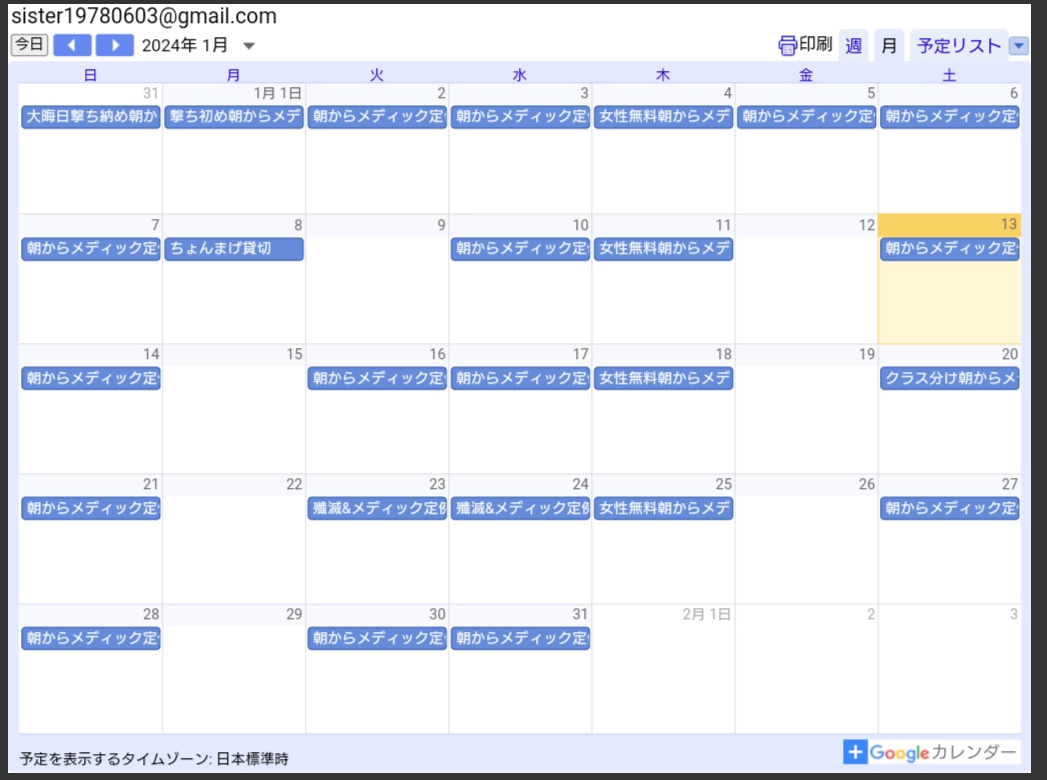Open the 朝からメディック定 event on the 14th
The image size is (1047, 780).
(91, 378)
